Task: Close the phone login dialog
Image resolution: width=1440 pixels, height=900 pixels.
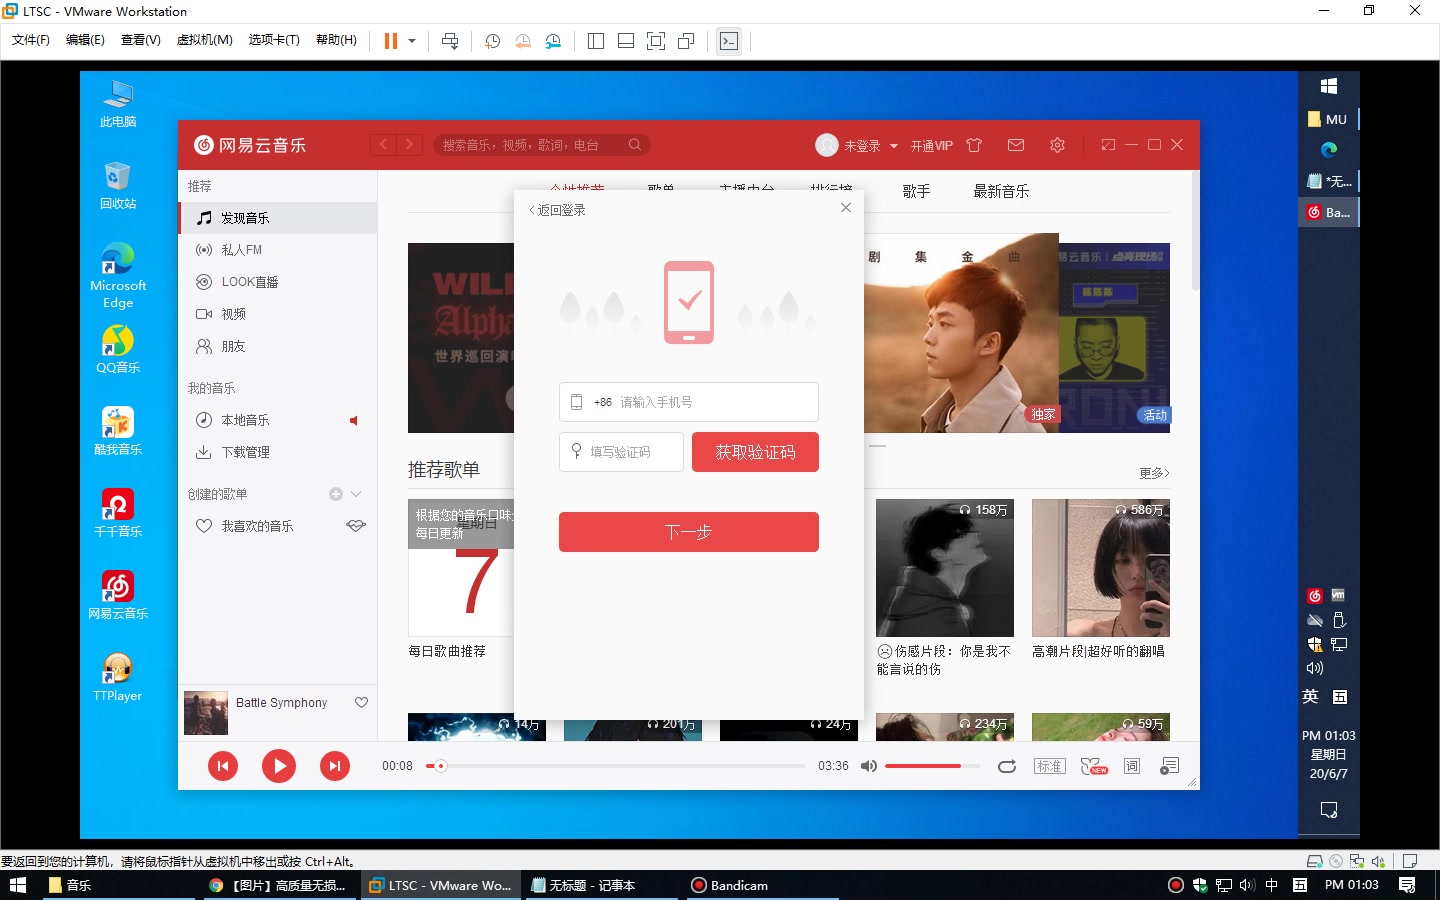Action: click(846, 208)
